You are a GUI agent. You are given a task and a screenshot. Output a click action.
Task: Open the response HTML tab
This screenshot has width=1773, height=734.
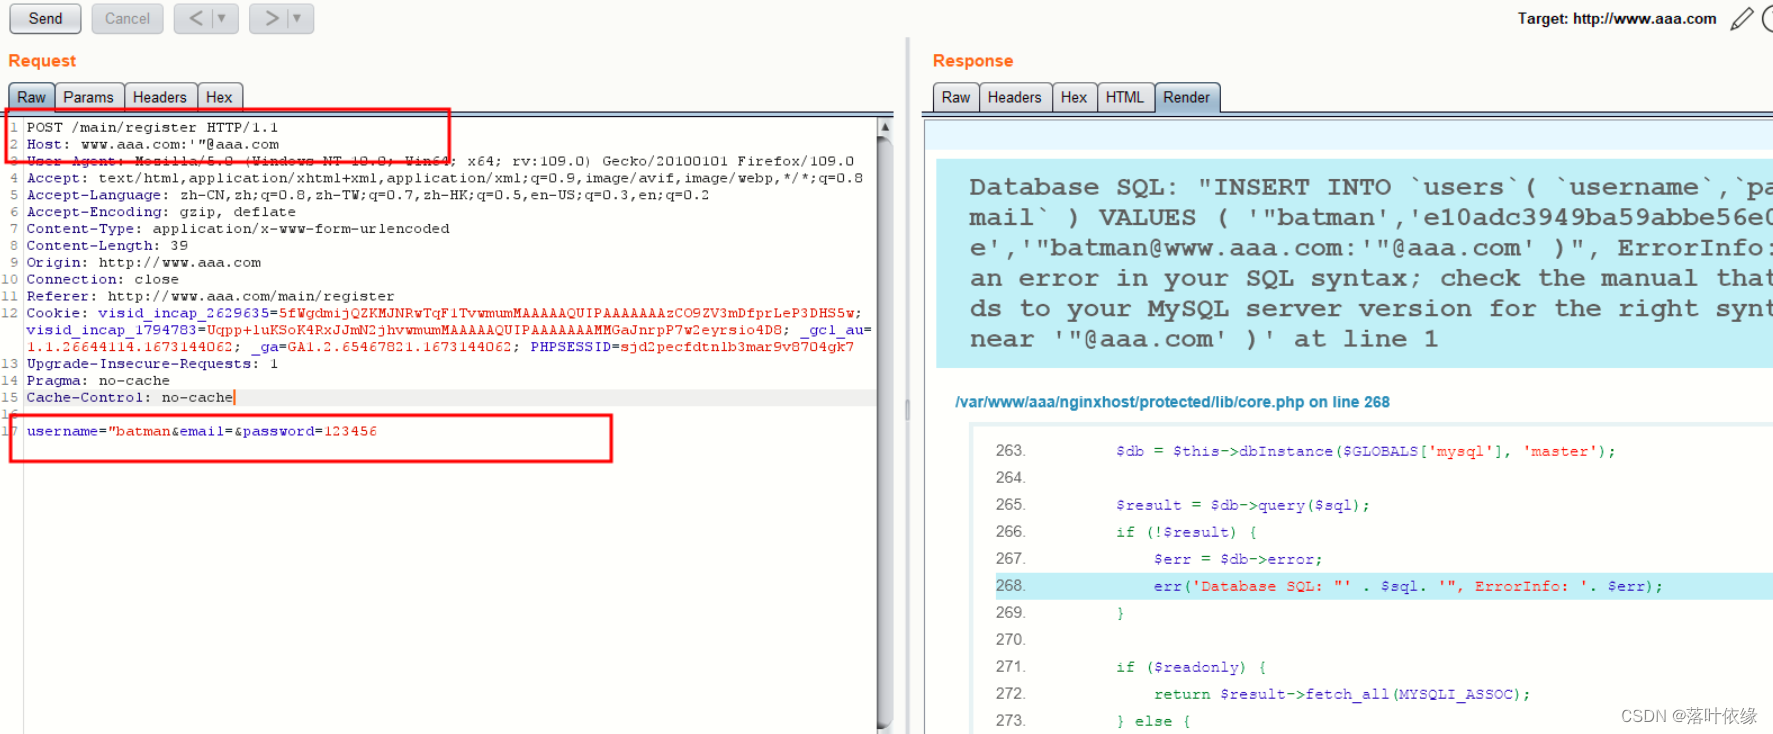coord(1125,97)
